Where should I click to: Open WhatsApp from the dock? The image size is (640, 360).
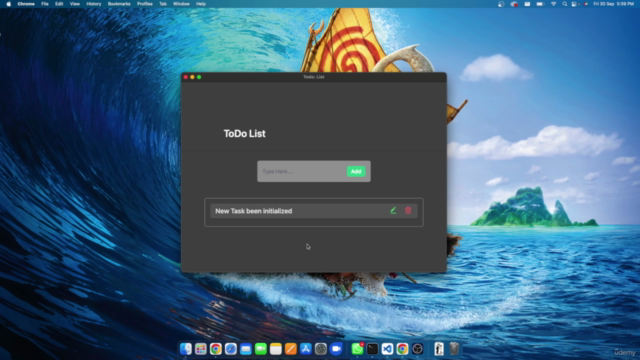pos(357,349)
